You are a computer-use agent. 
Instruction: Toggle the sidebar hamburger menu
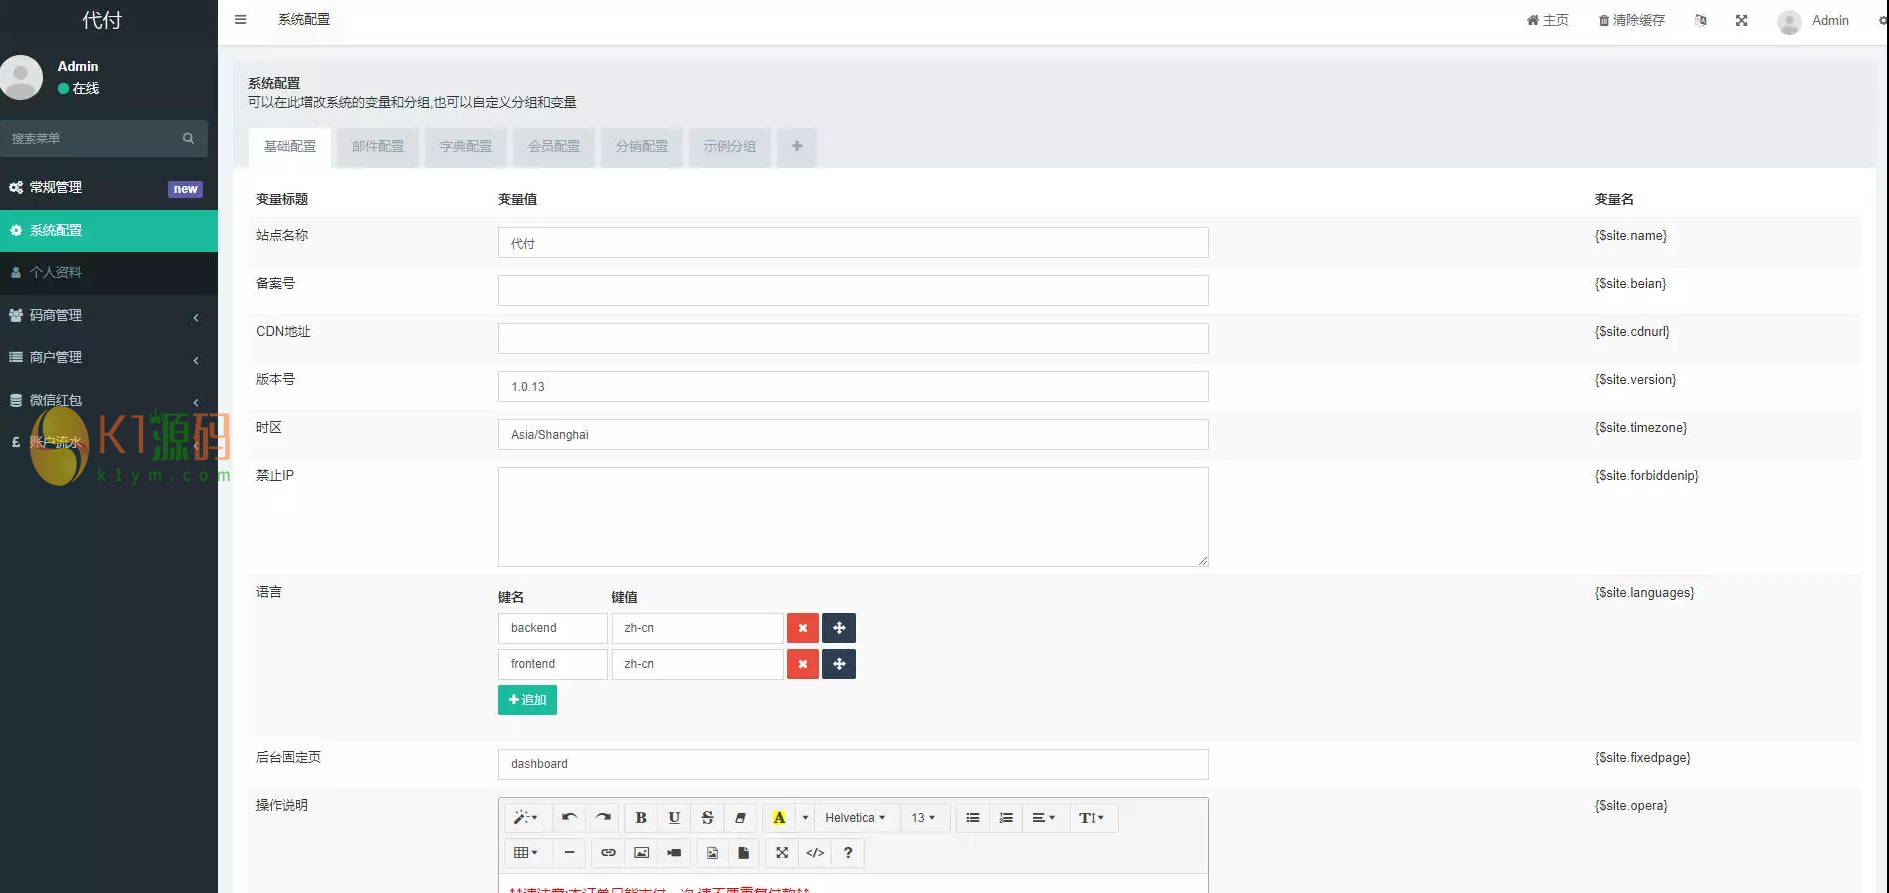pos(240,20)
